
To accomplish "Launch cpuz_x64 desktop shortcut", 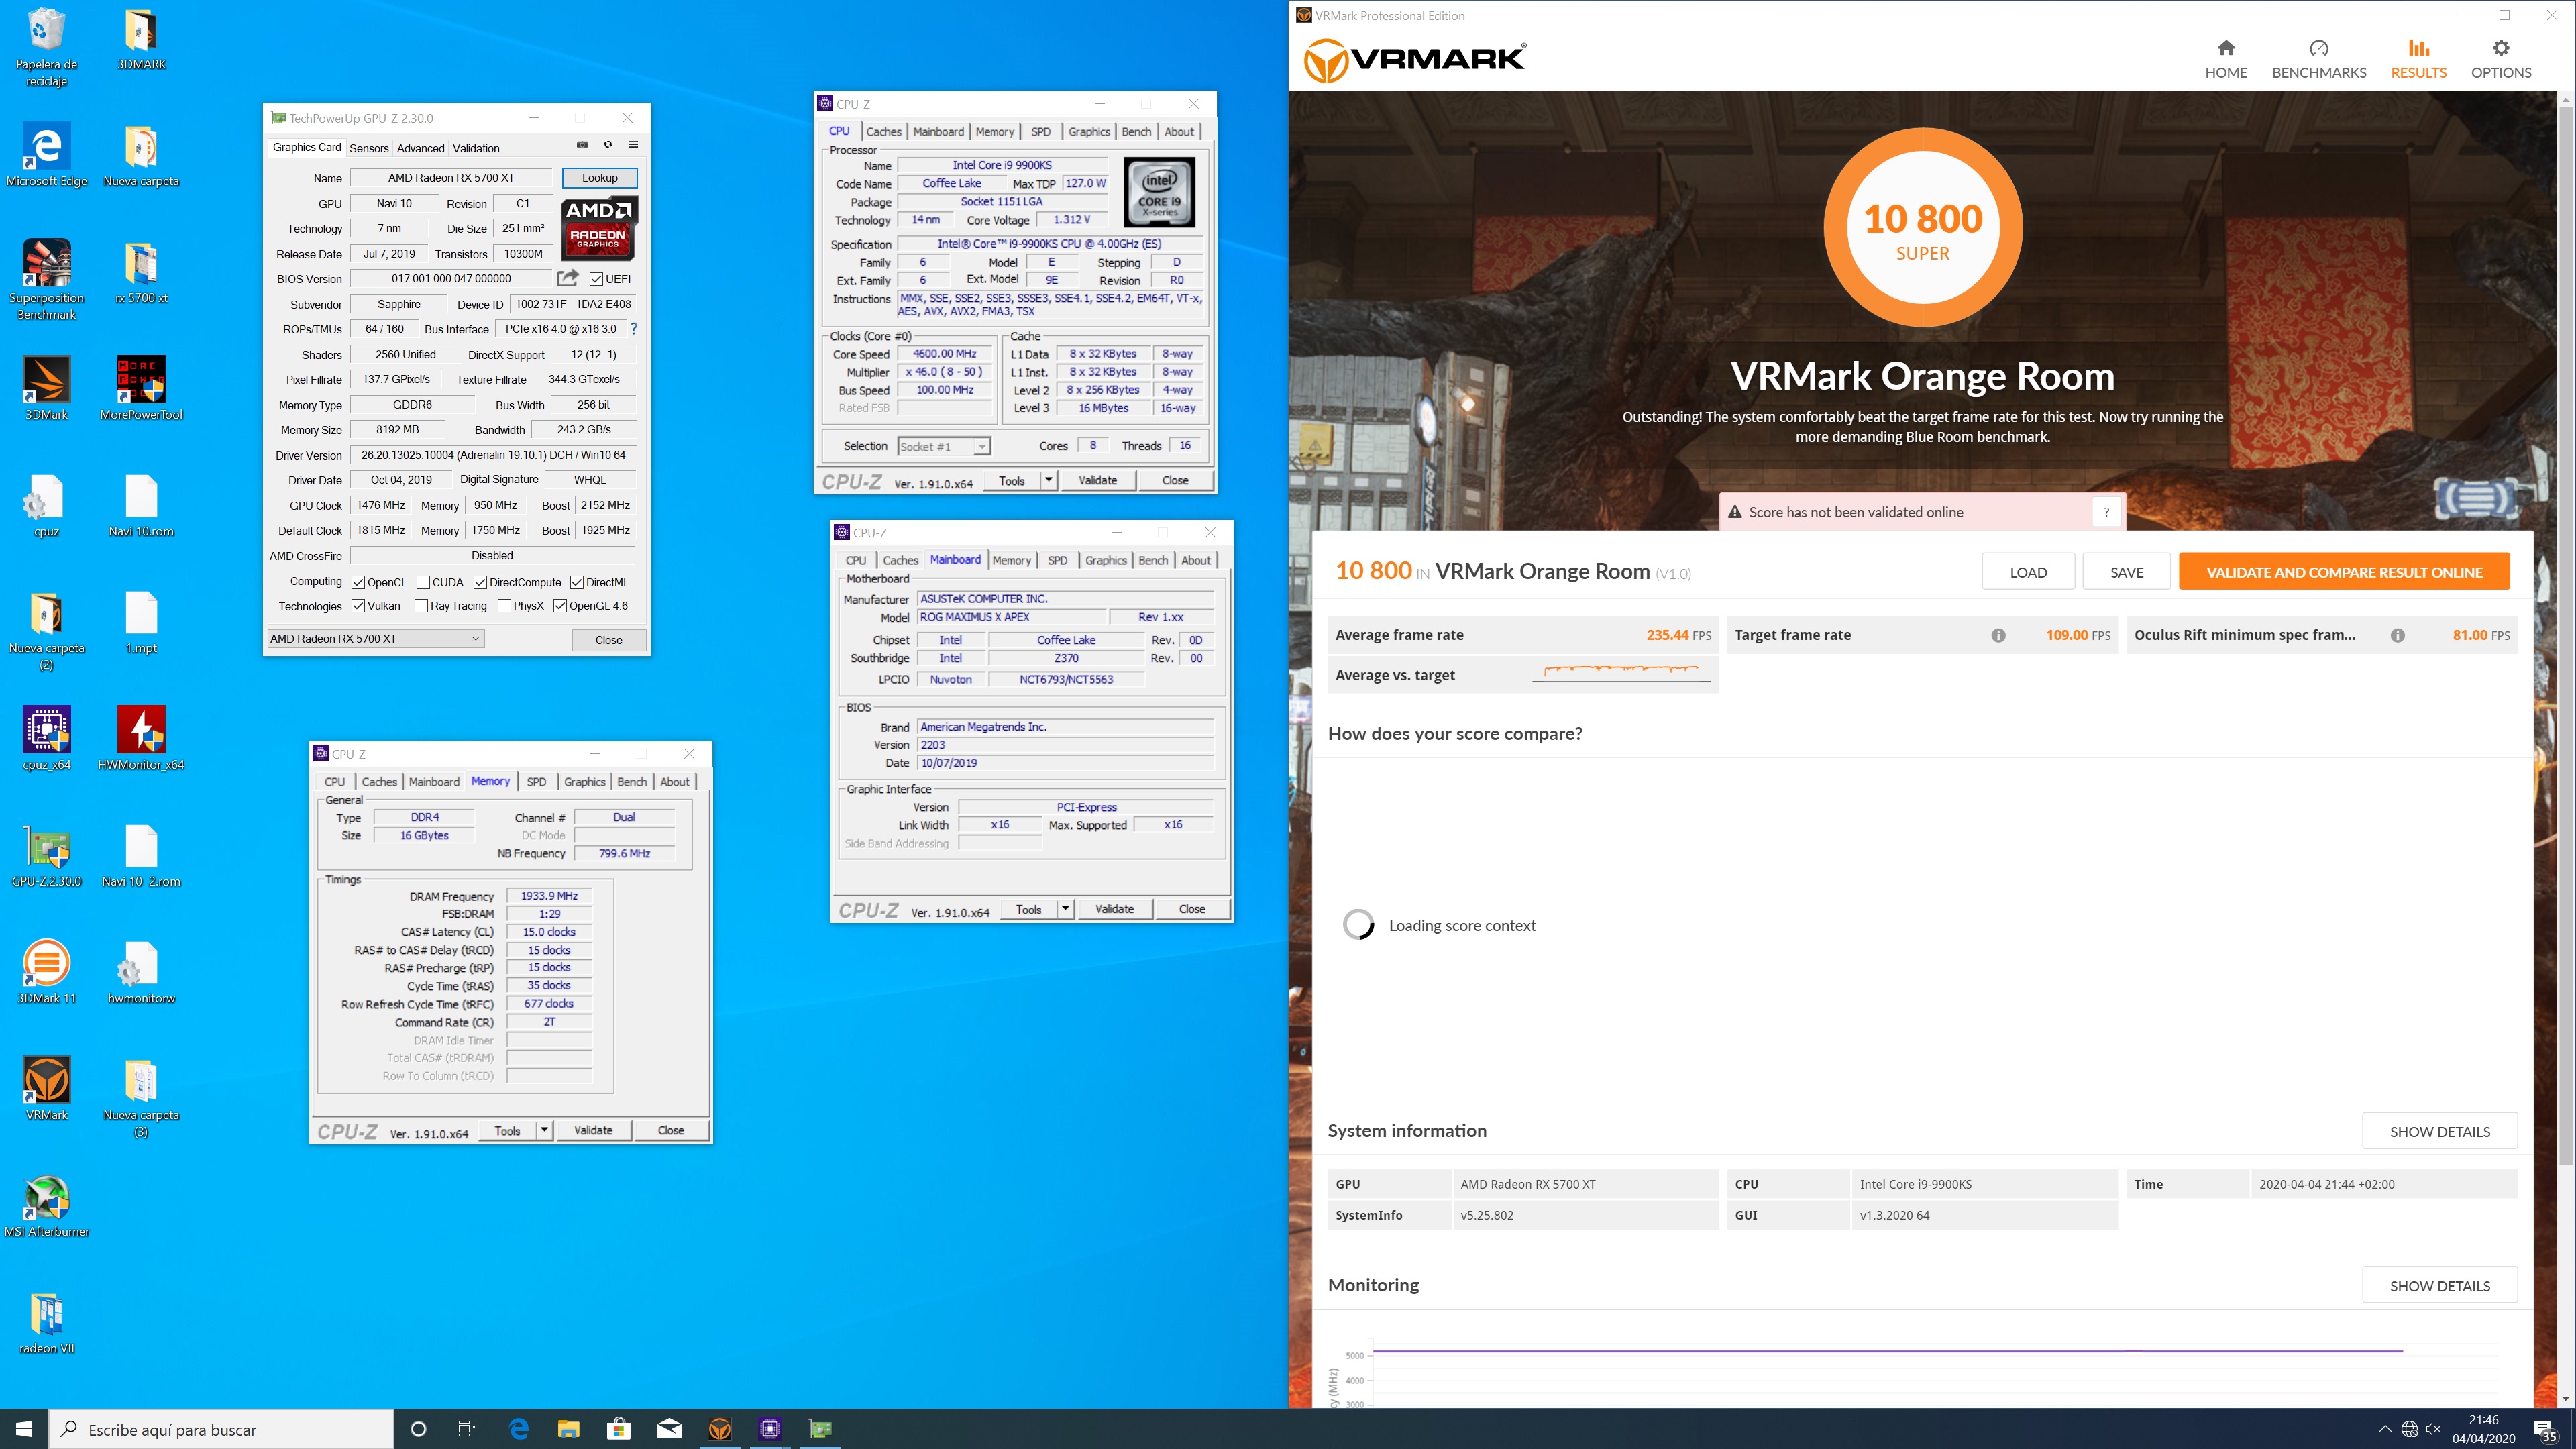I will click(x=46, y=738).
